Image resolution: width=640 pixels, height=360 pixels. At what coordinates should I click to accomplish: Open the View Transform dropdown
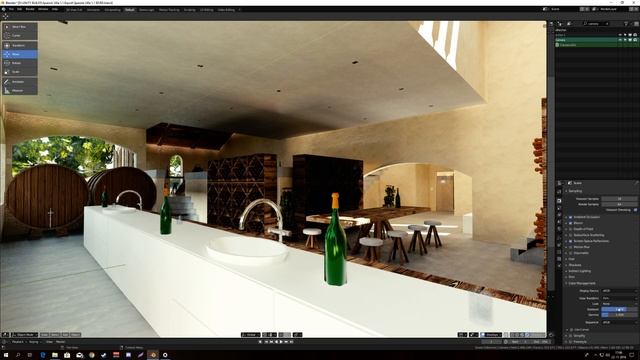[619, 298]
